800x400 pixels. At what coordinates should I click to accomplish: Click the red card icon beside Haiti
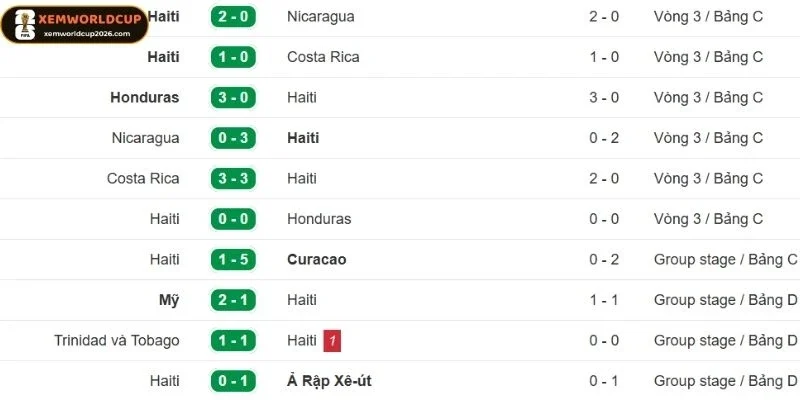pos(332,341)
